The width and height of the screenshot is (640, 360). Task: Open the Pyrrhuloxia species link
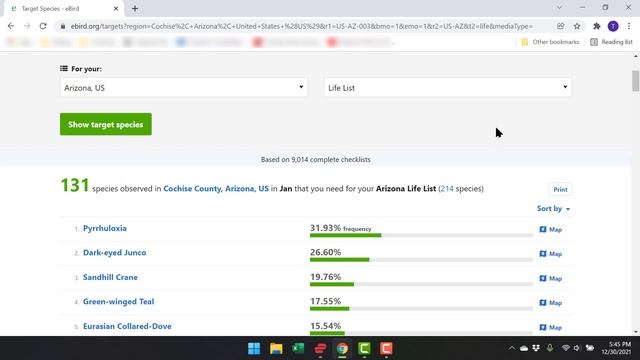(x=105, y=228)
